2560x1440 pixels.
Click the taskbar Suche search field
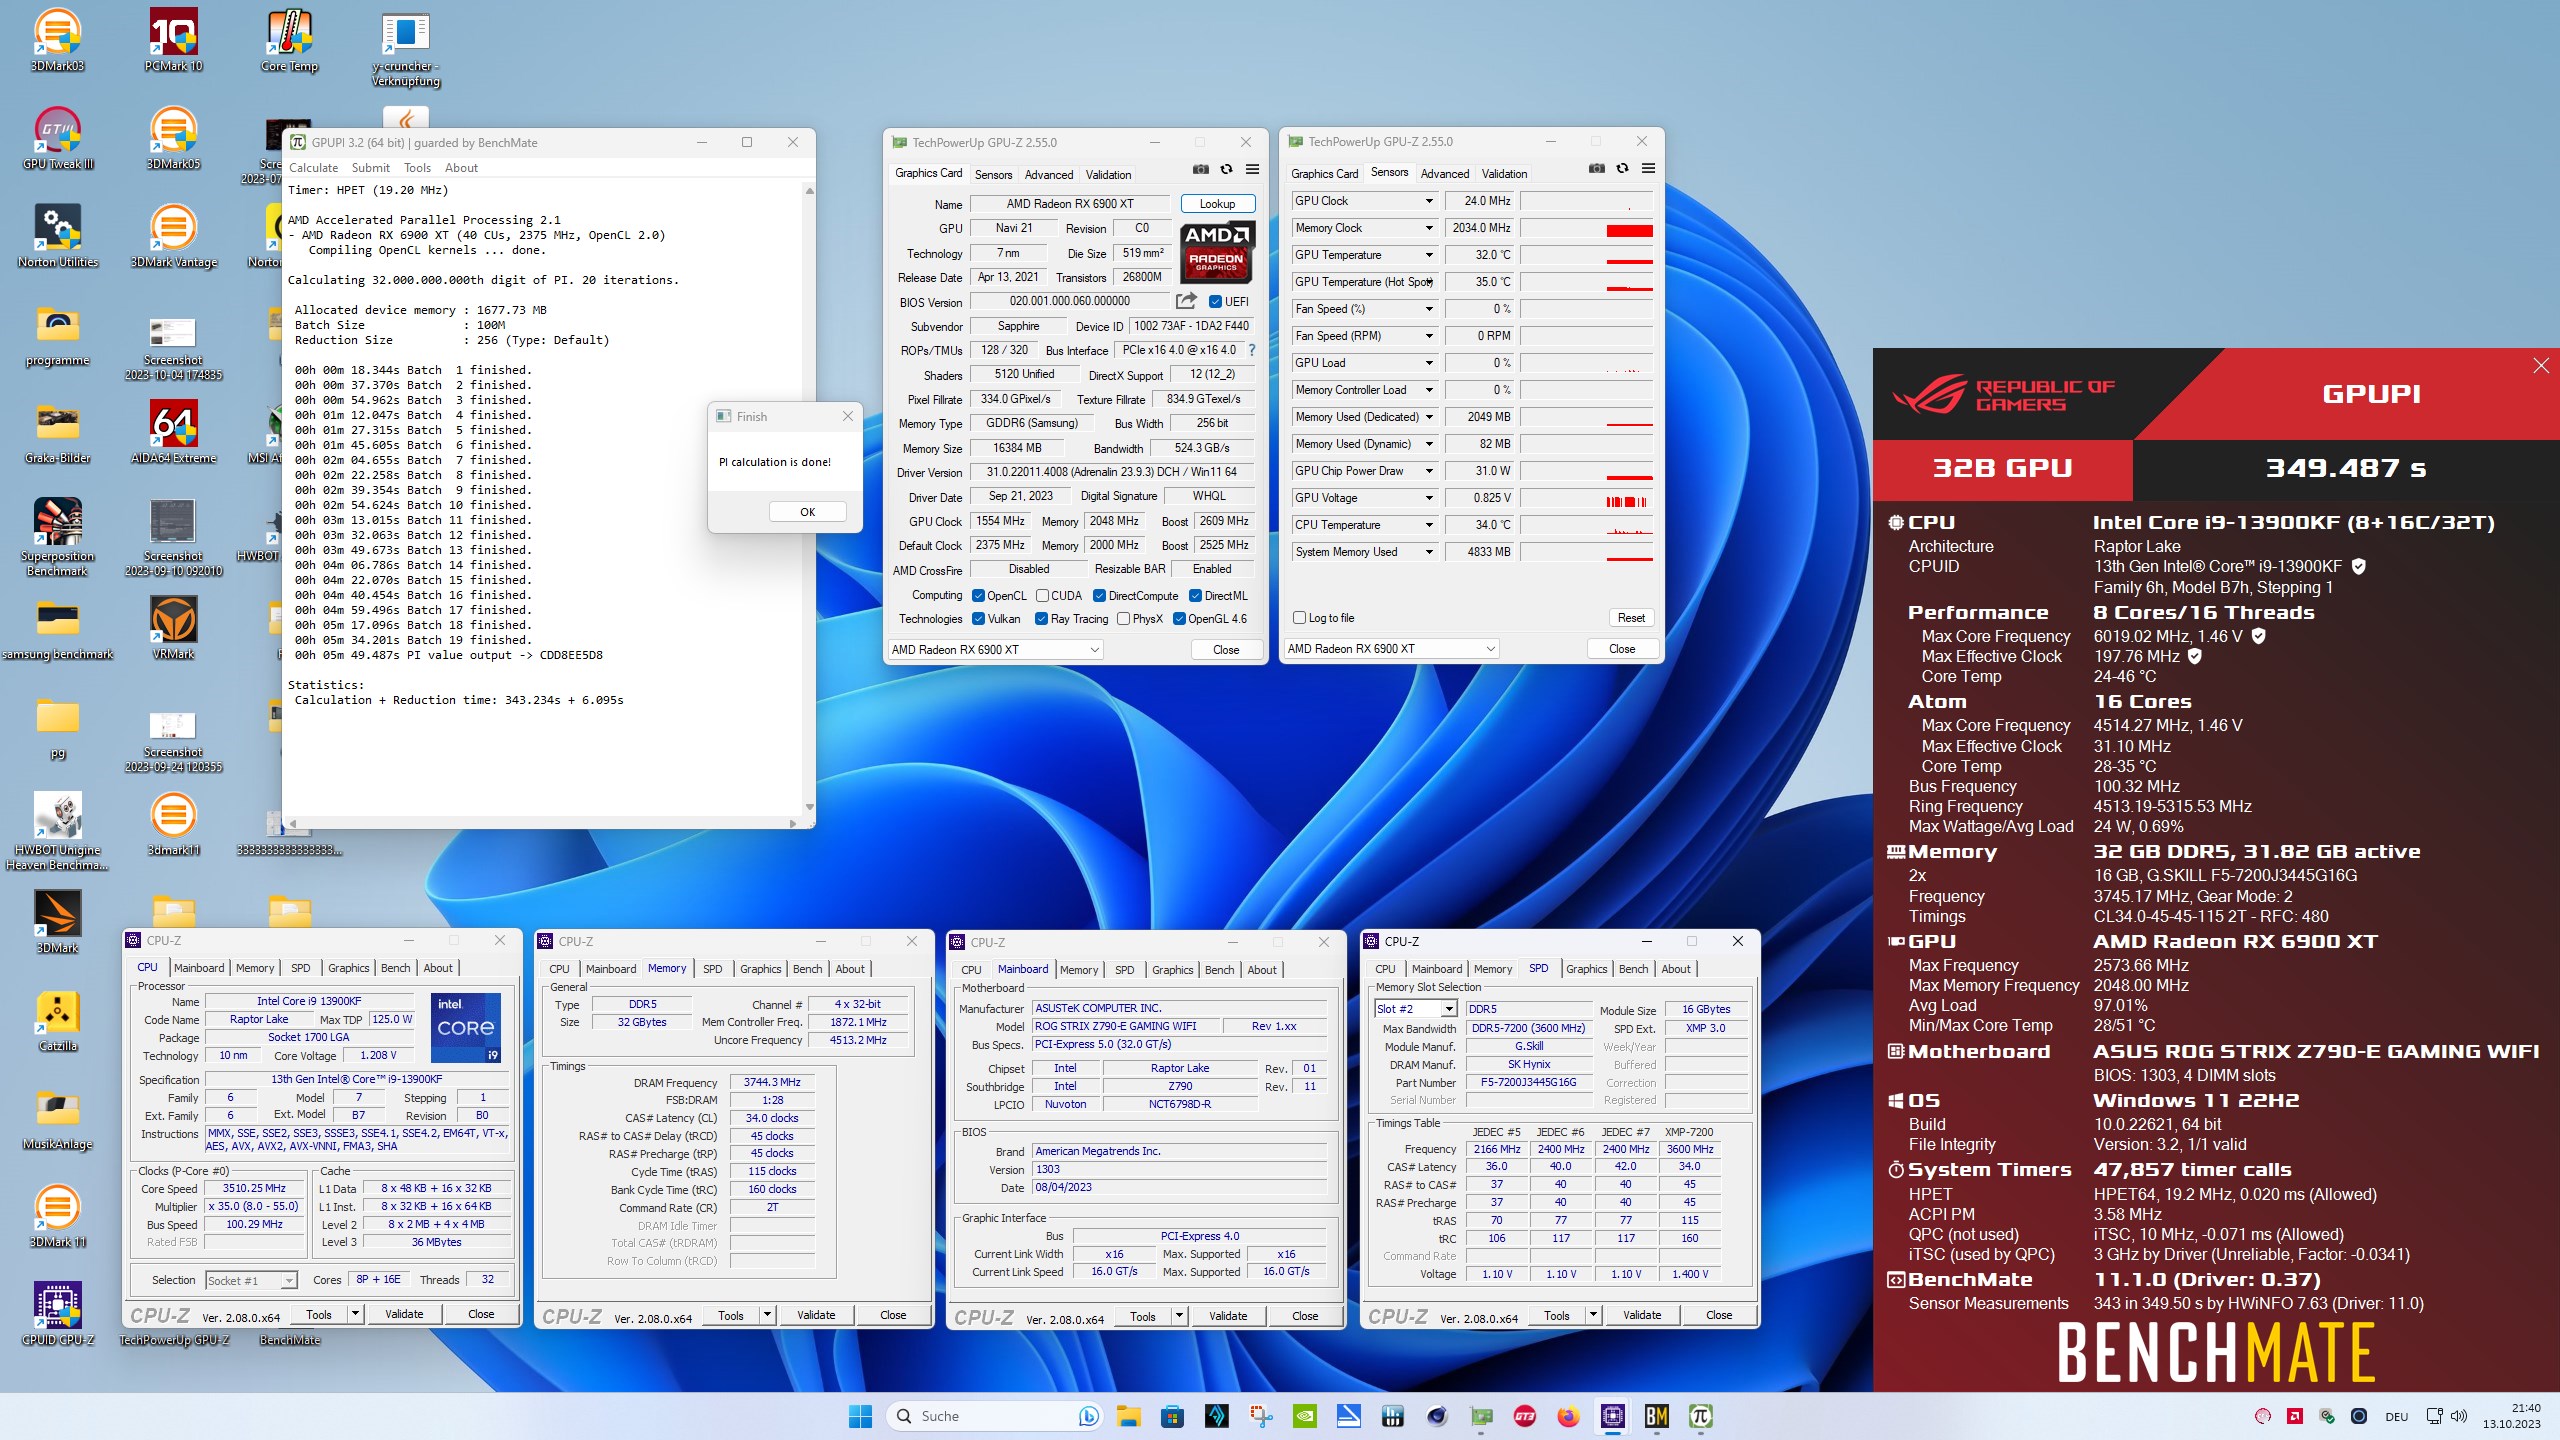(x=993, y=1416)
